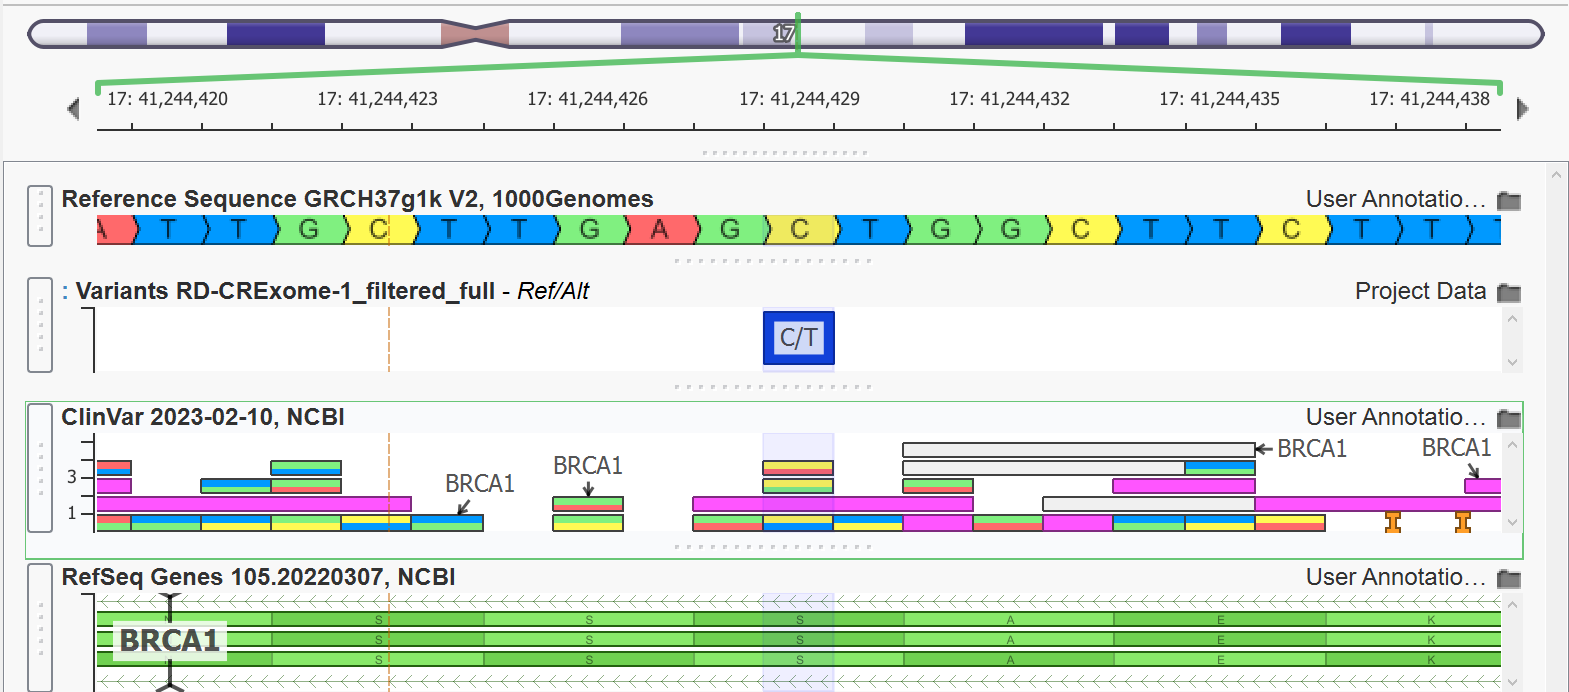Screen dimensions: 1569x692
Task: Pan the genome view left with the arrow
Action: 73,108
